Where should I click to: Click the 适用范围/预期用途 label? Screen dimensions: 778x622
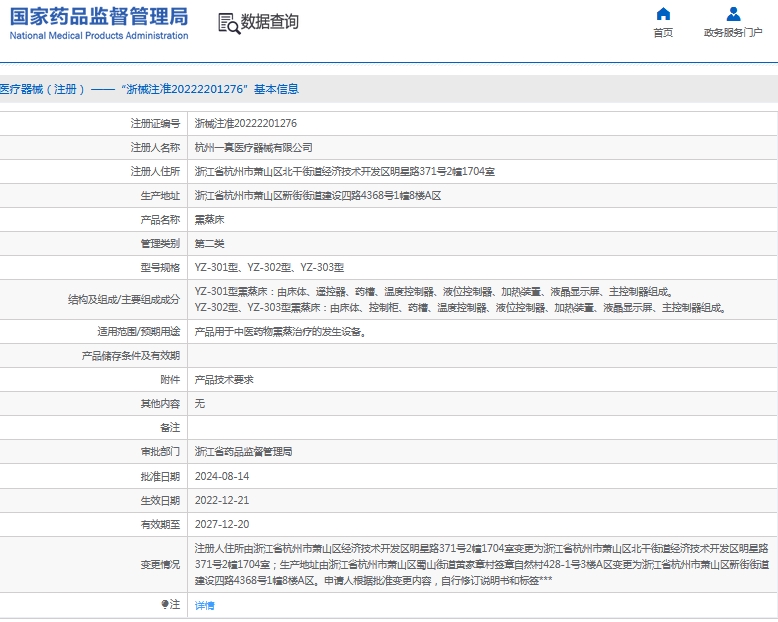point(138,332)
